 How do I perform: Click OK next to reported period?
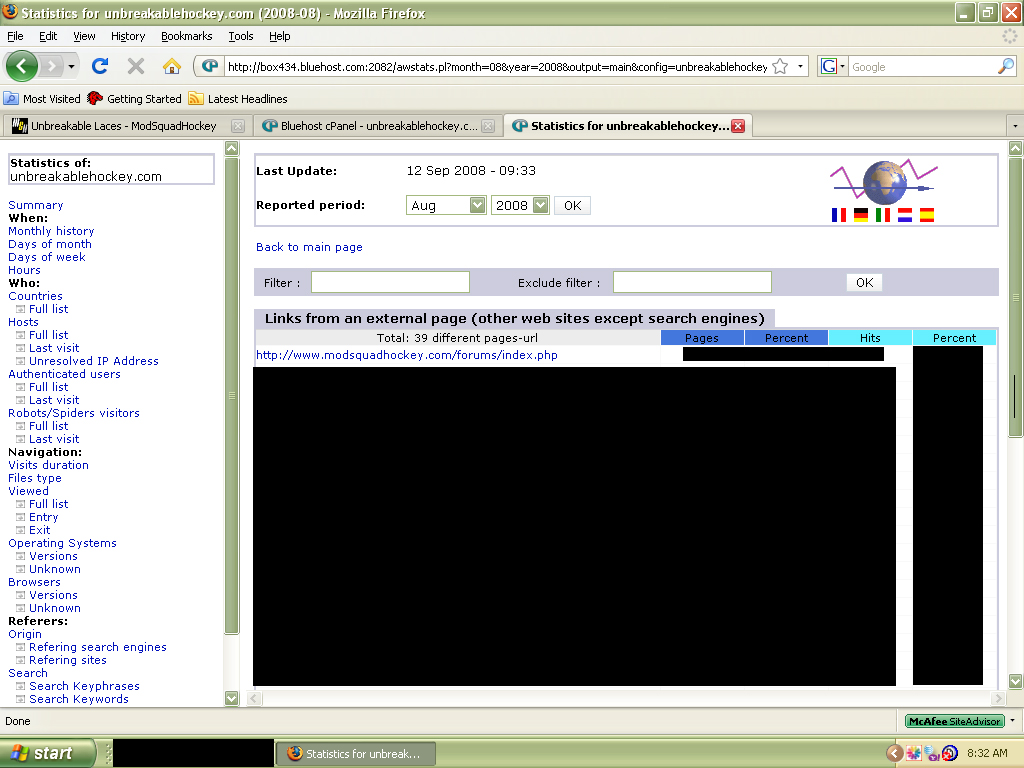(573, 205)
